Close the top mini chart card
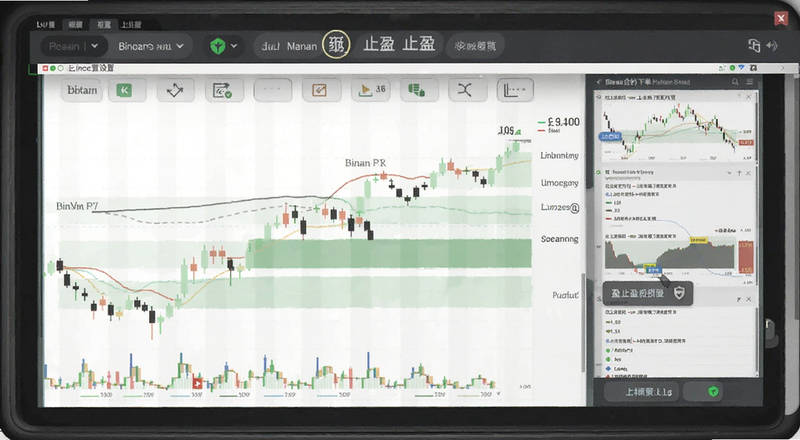800x440 pixels. pyautogui.click(x=748, y=96)
